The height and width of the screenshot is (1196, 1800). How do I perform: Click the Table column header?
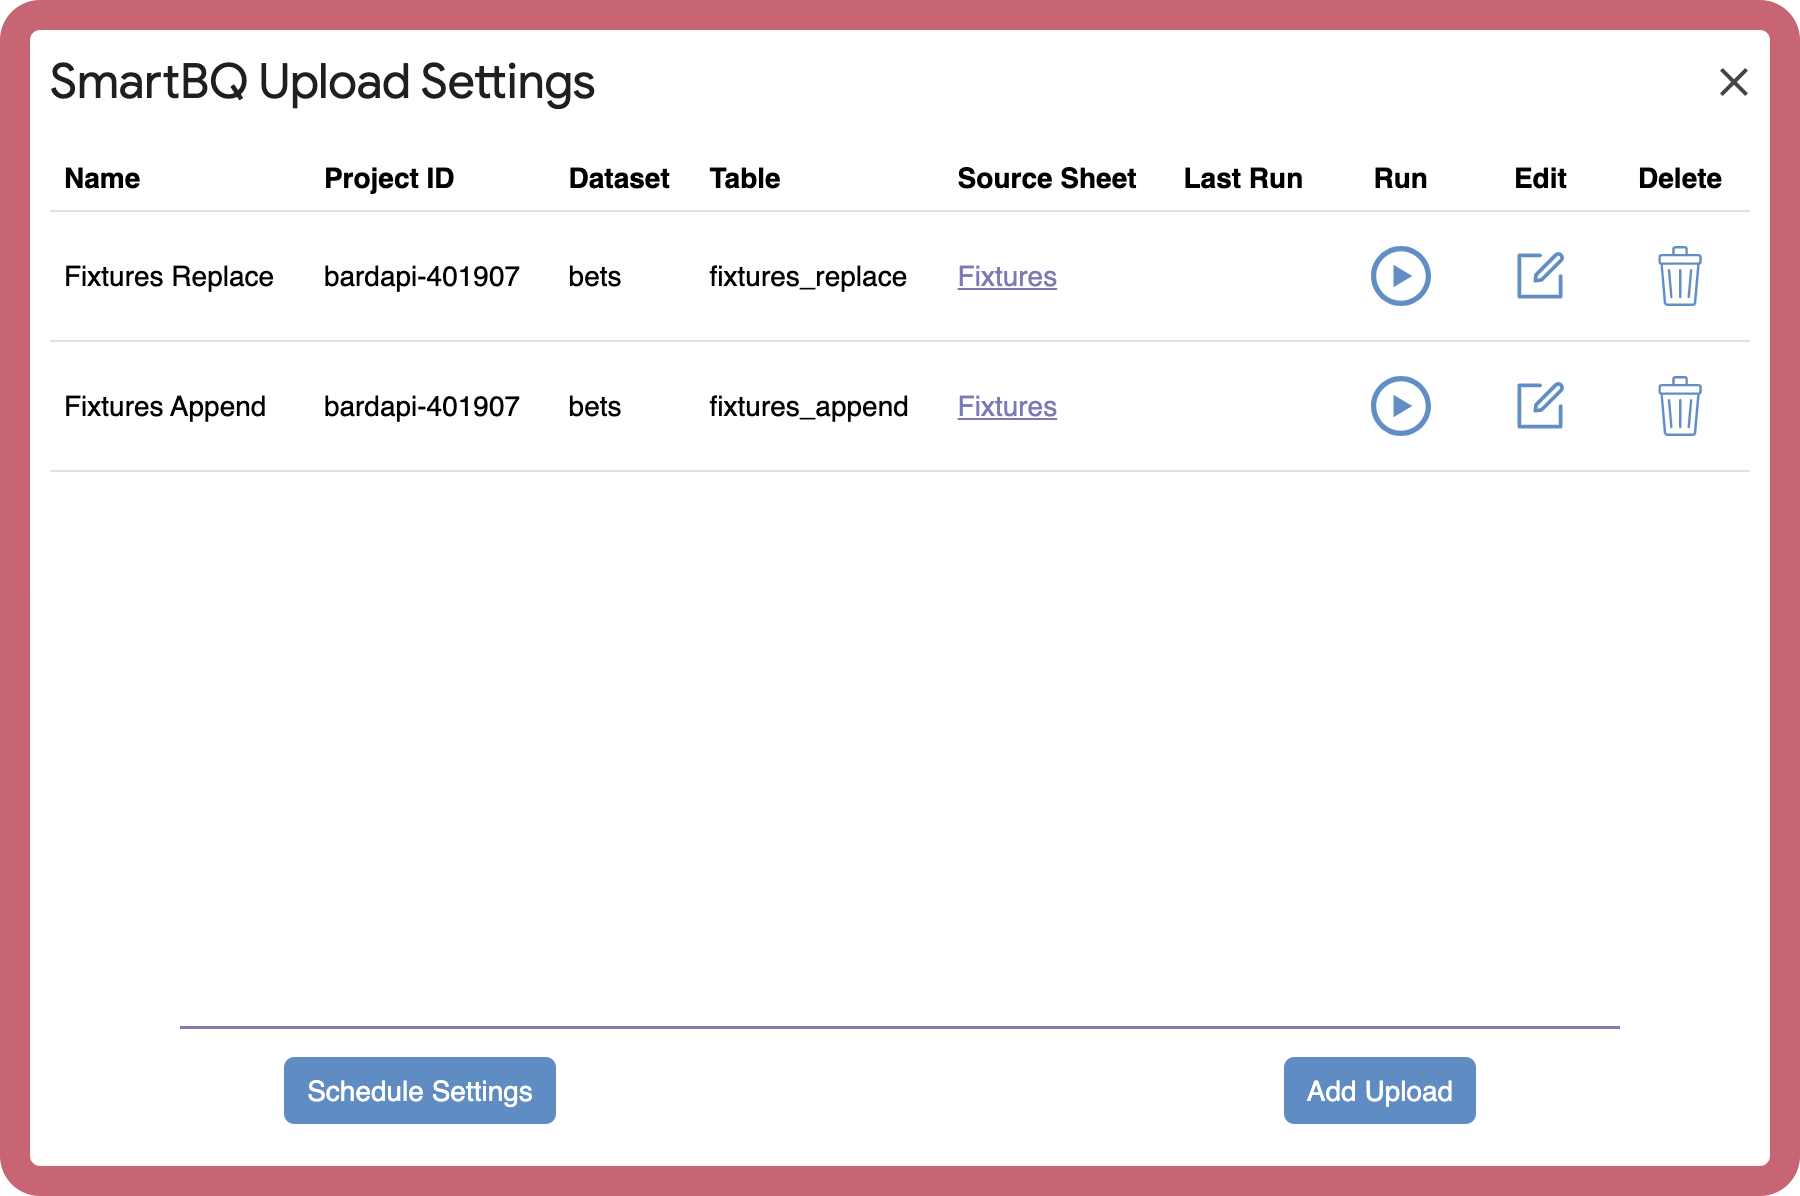(745, 178)
